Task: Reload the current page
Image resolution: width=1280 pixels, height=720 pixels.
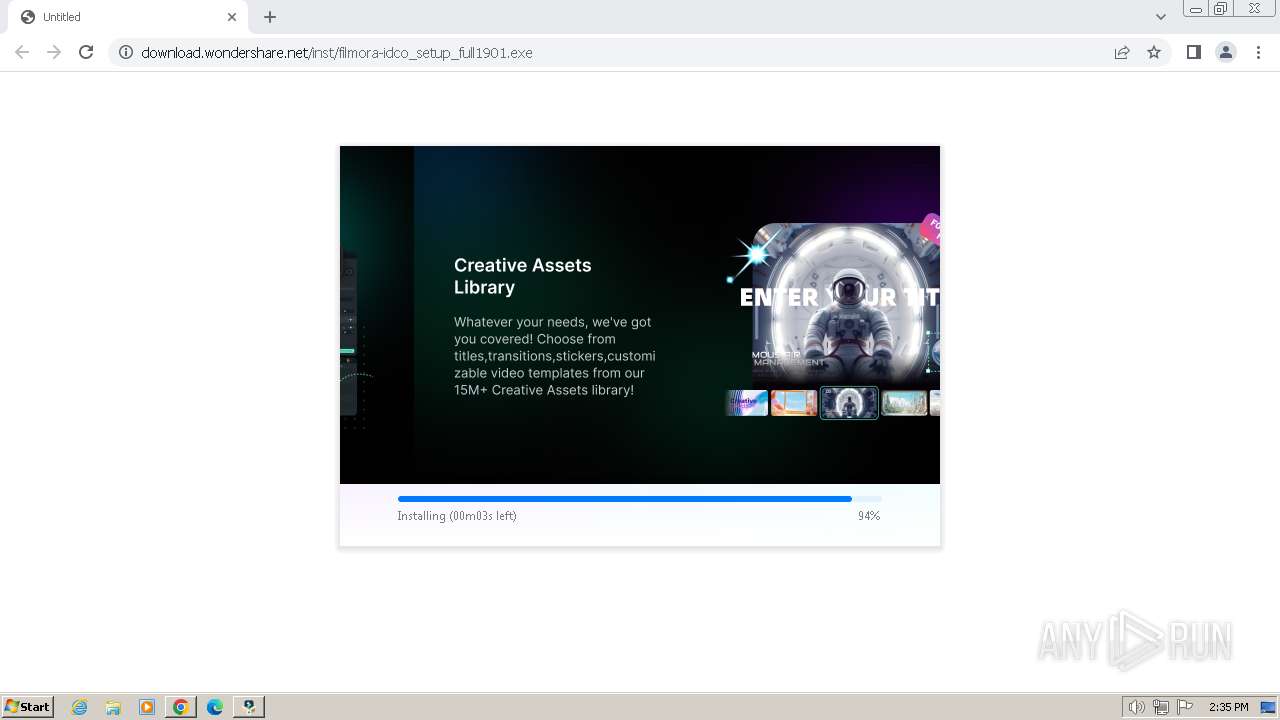Action: click(x=86, y=52)
